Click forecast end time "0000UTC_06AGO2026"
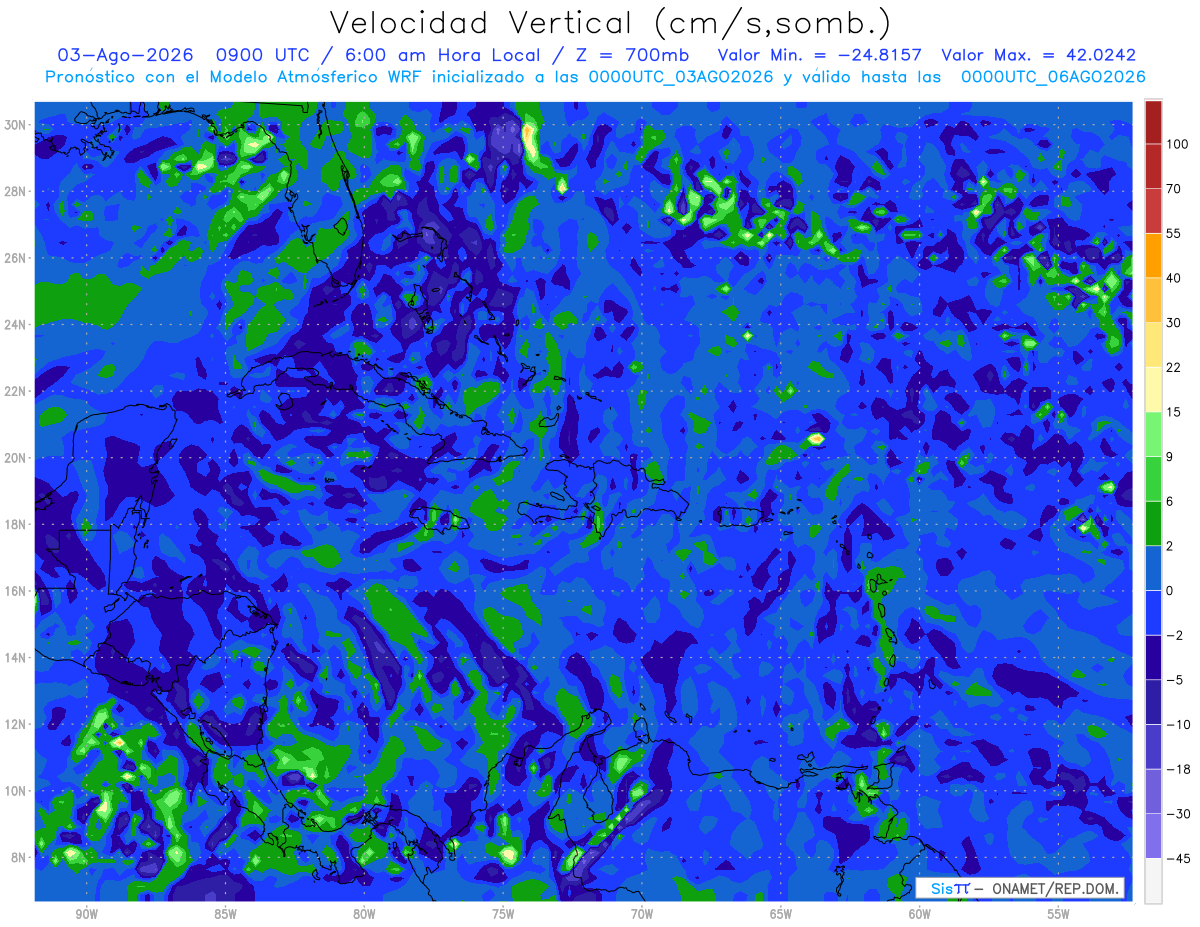This screenshot has height=927, width=1200. [x=1053, y=77]
